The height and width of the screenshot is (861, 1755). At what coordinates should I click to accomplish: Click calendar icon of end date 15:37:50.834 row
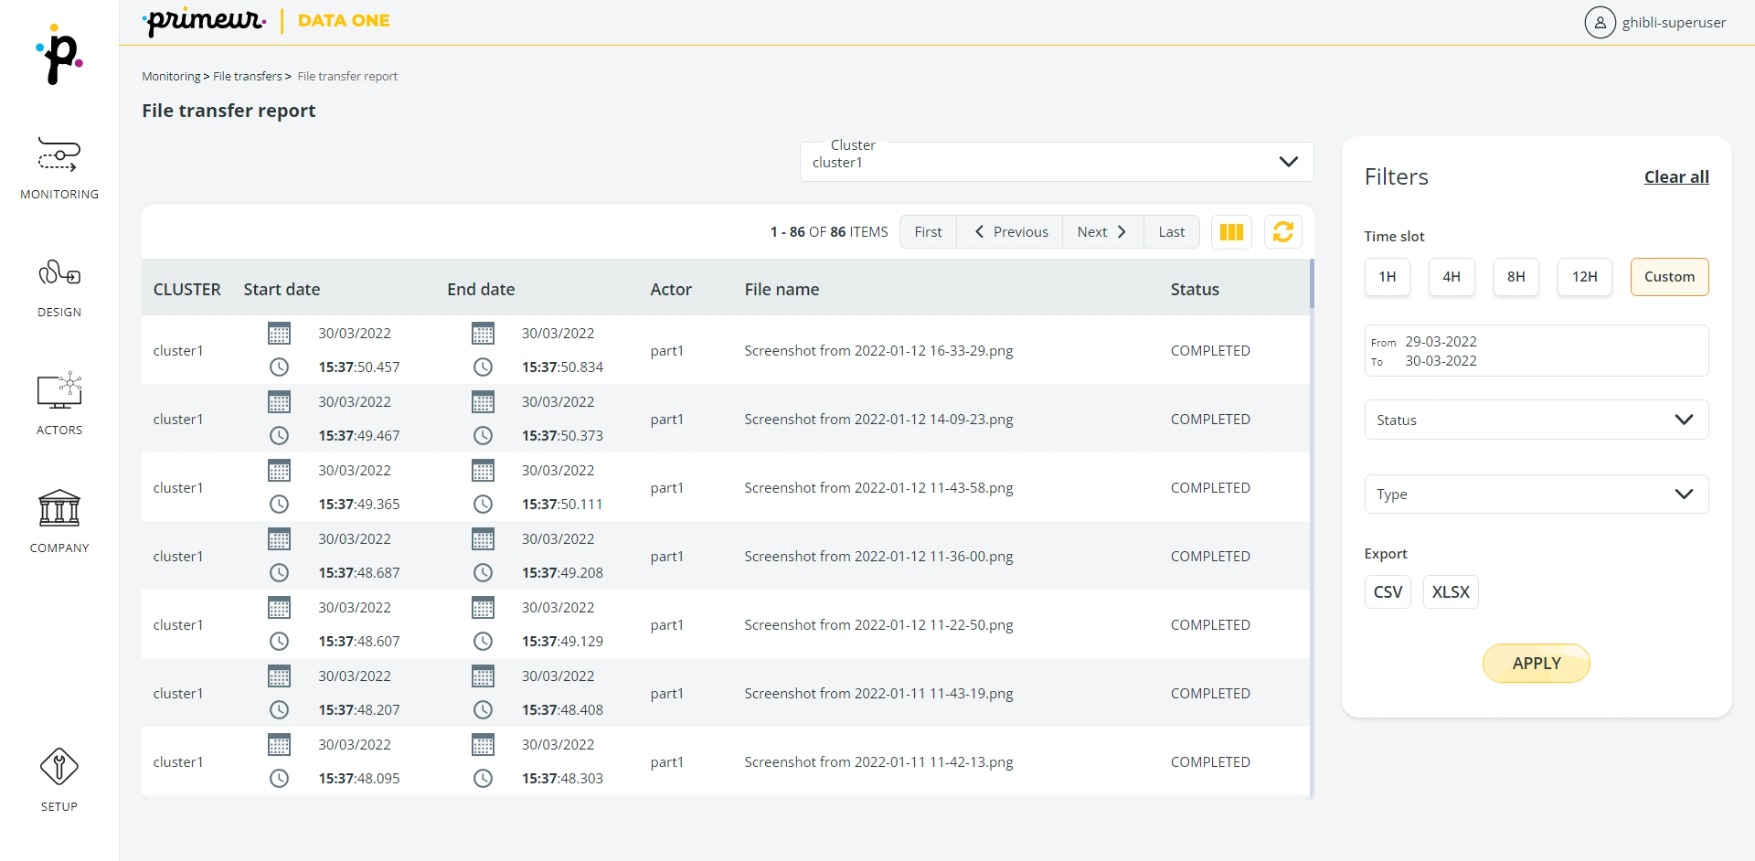point(483,333)
